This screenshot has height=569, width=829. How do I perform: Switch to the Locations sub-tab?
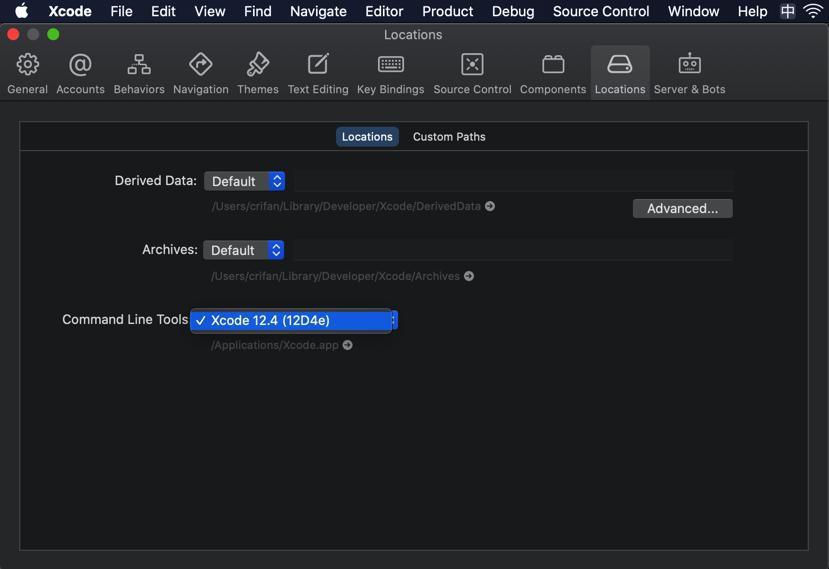point(367,137)
